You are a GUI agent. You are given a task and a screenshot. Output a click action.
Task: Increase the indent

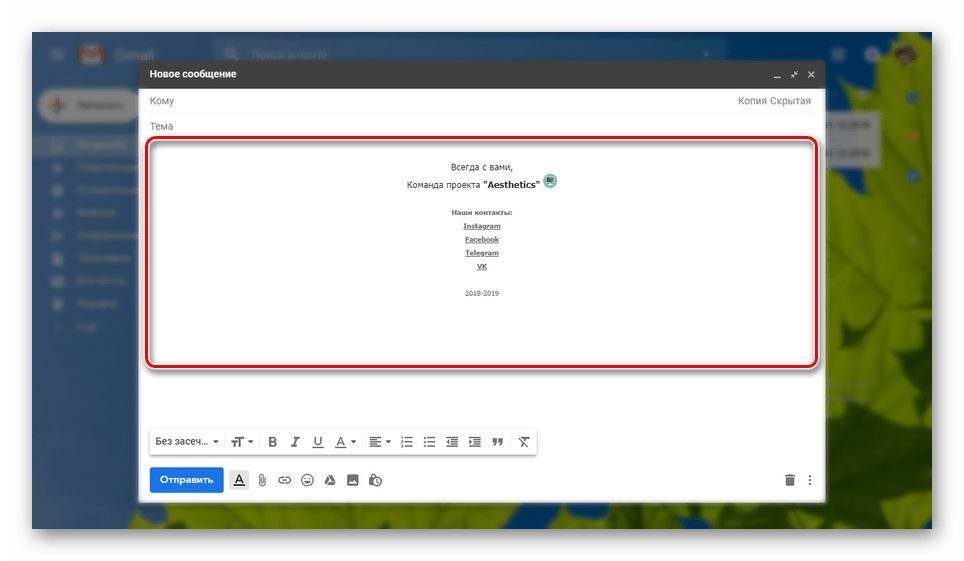pos(475,442)
